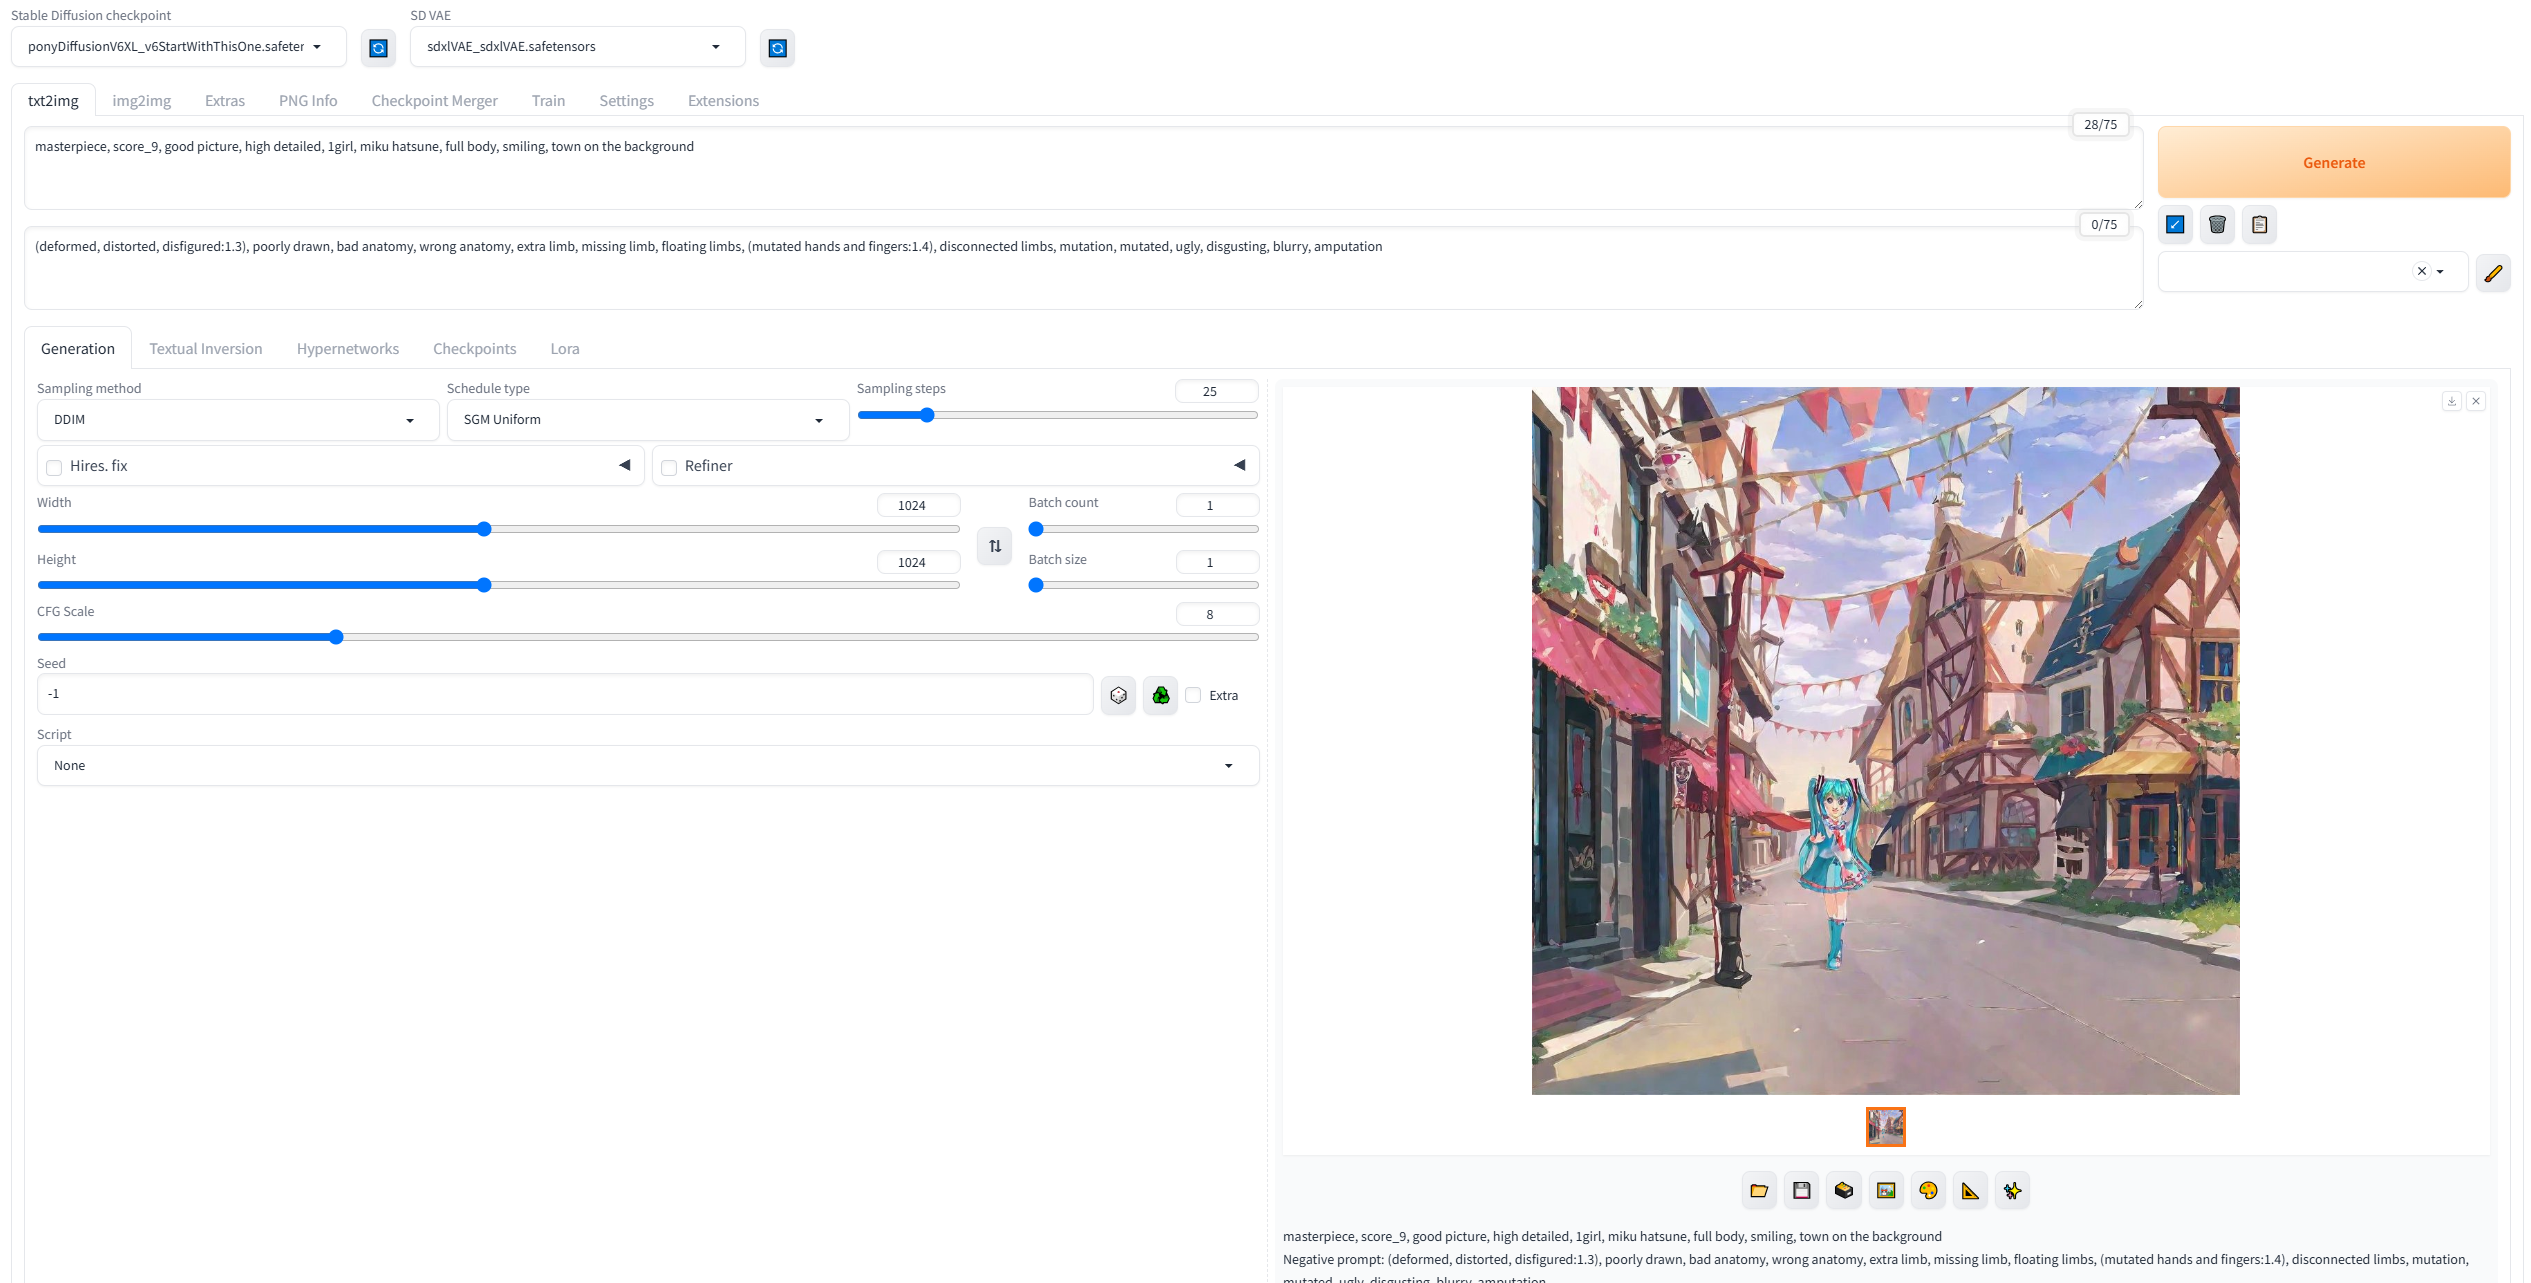Image resolution: width=2531 pixels, height=1283 pixels.
Task: Click the Seed input field
Action: [565, 694]
